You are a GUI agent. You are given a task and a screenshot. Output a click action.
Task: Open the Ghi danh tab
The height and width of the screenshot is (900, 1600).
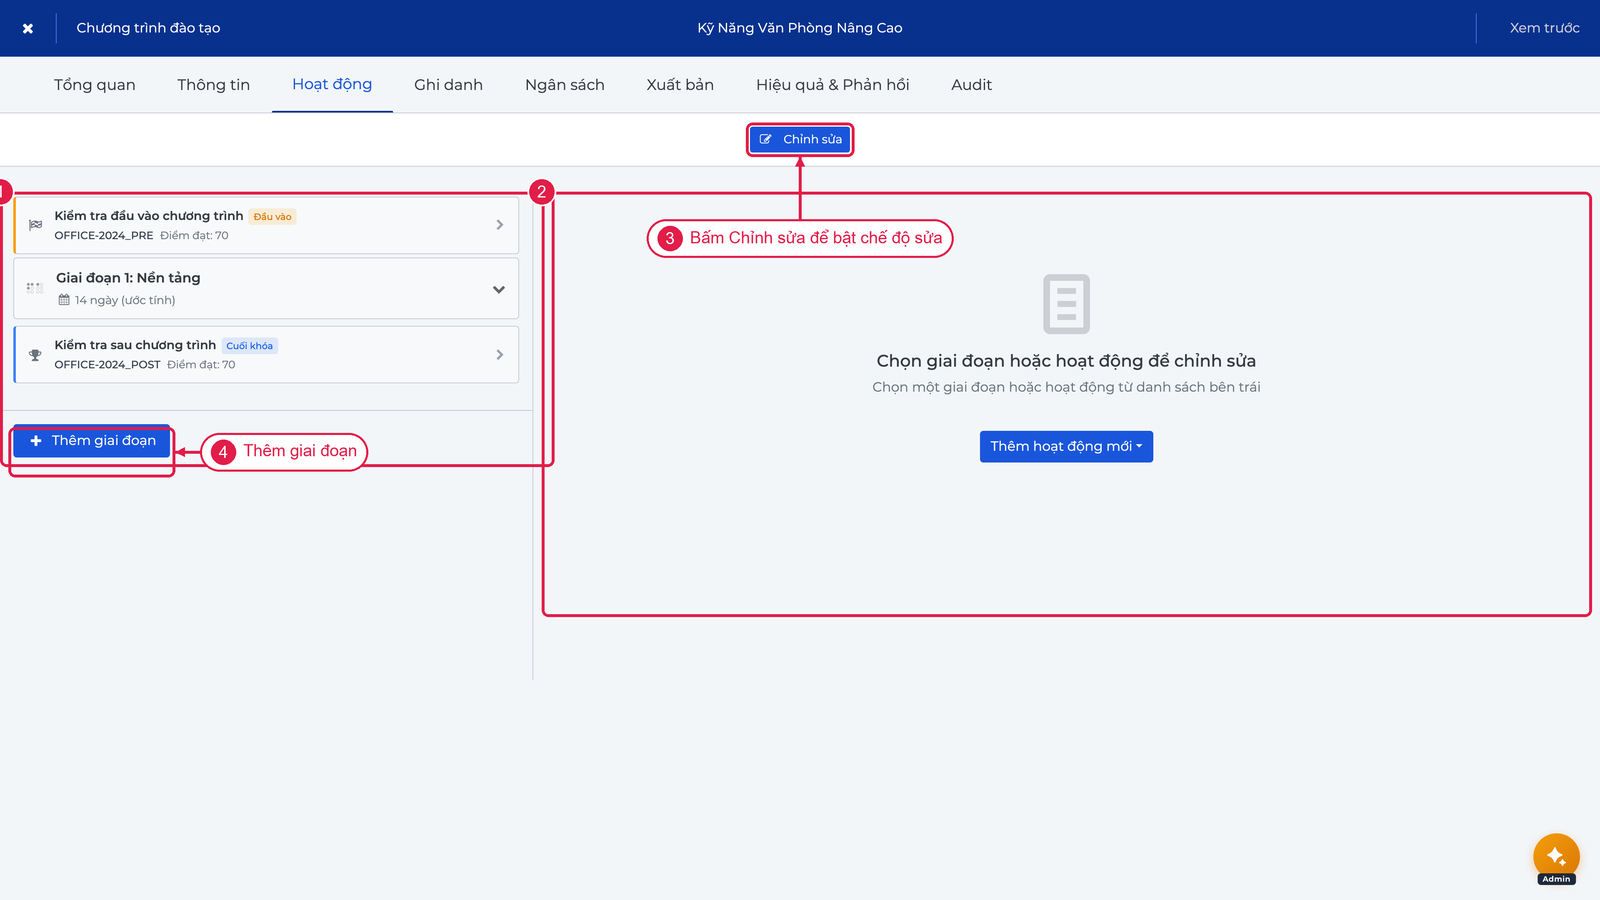point(448,85)
